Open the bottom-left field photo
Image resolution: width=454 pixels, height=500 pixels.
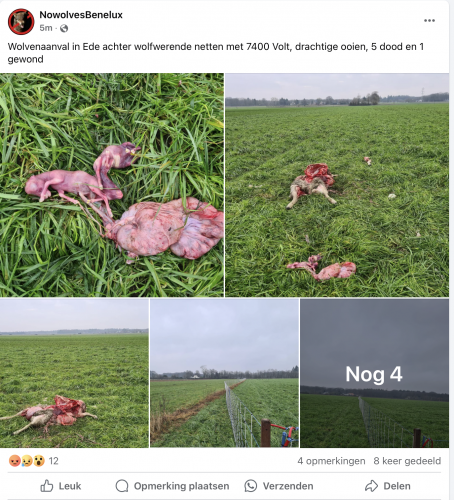tap(74, 373)
